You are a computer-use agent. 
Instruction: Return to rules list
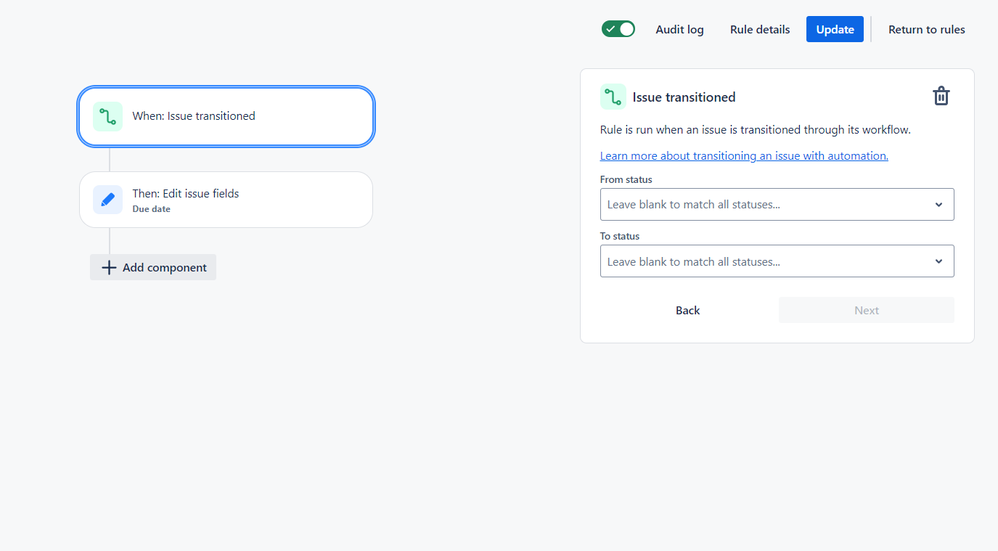926,30
